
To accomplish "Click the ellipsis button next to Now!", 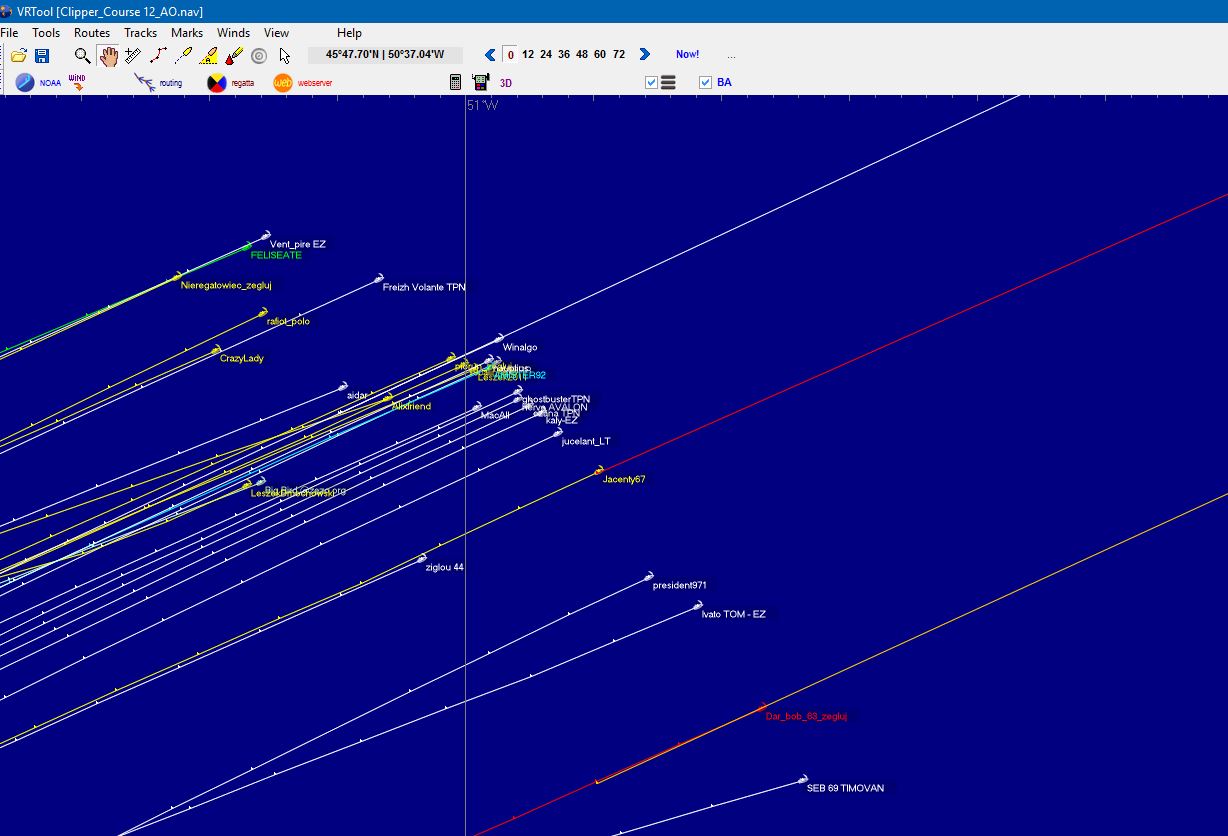I will [731, 56].
